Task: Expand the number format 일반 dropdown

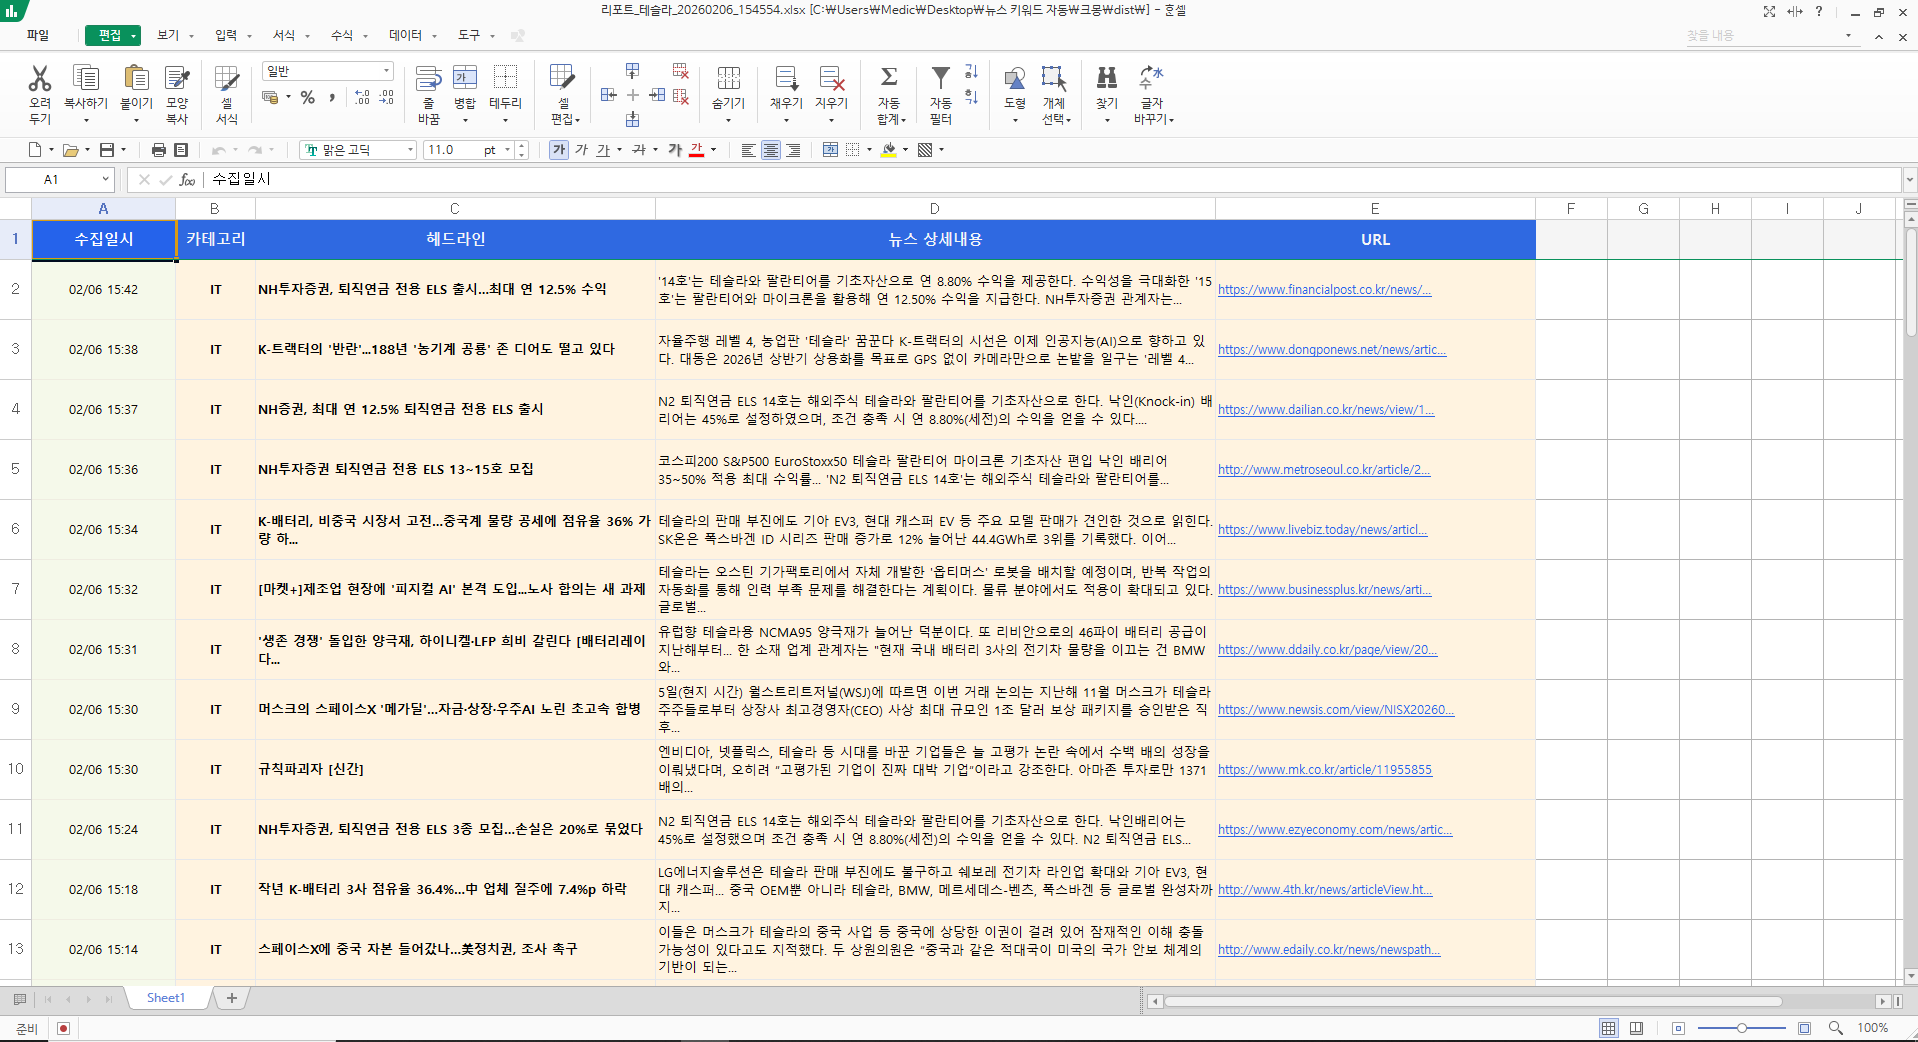Action: pos(386,71)
